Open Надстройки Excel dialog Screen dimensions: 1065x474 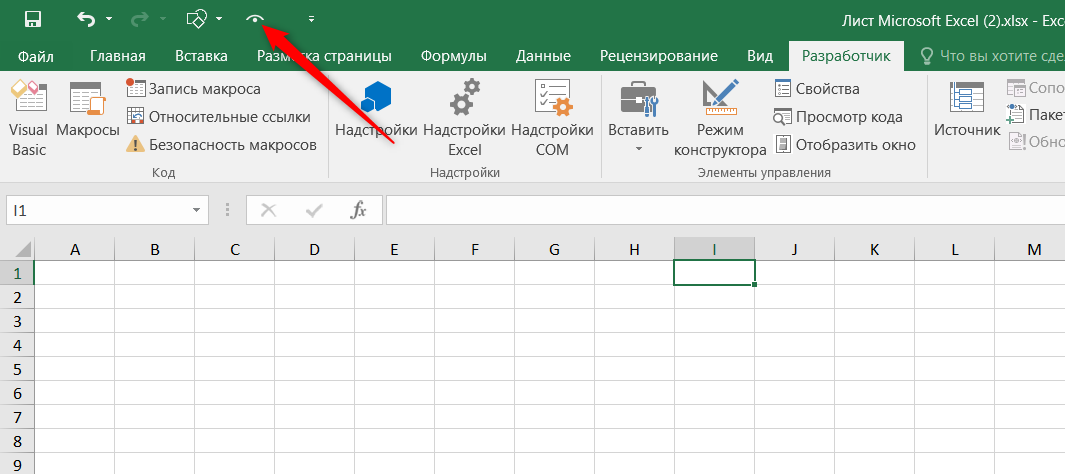point(465,119)
